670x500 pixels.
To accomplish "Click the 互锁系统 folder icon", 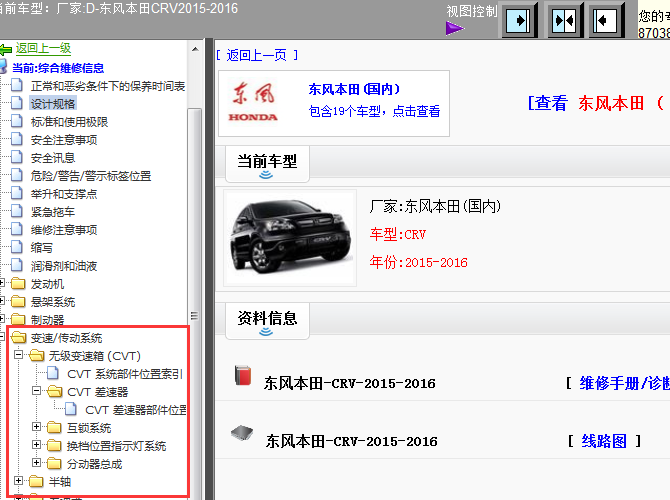I will coord(54,427).
